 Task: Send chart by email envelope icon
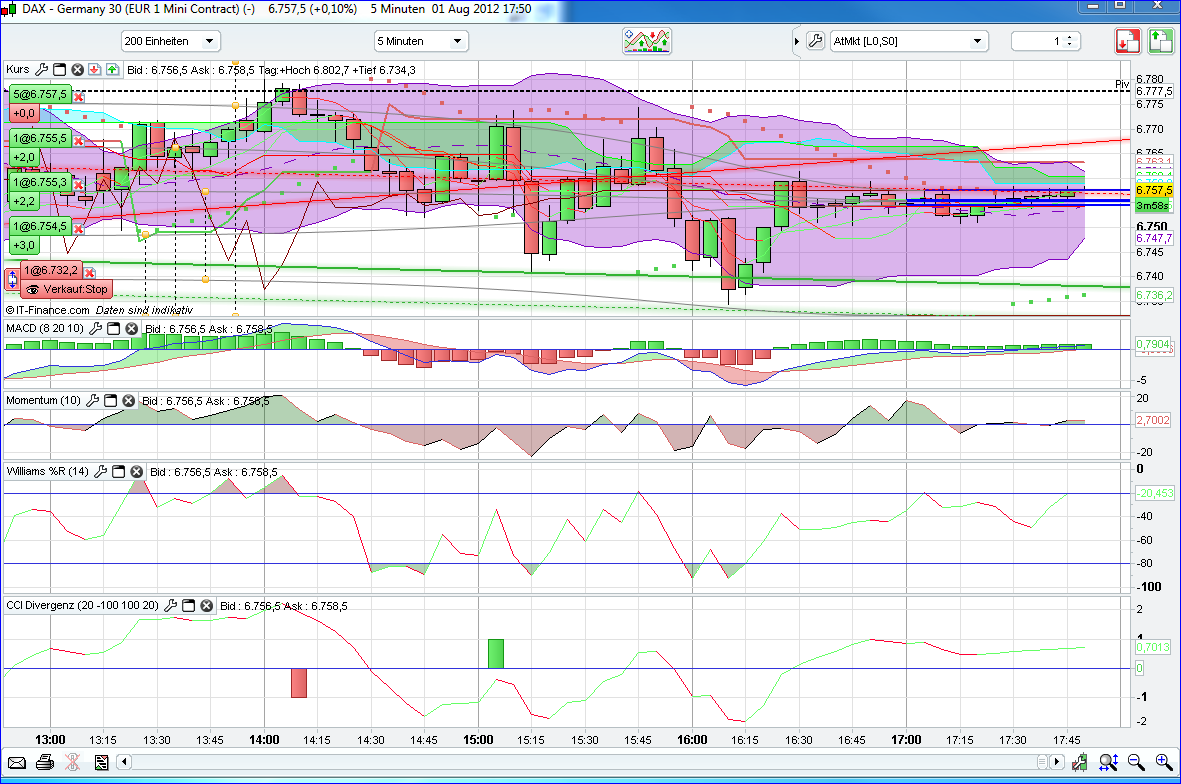(x=17, y=763)
